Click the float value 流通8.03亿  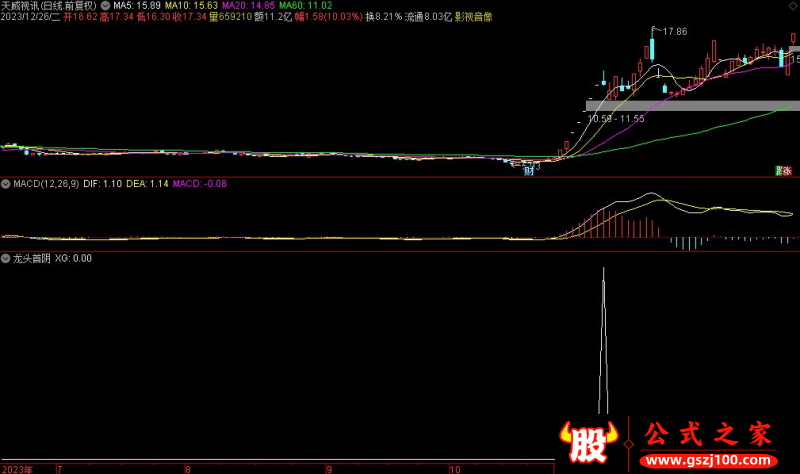coord(429,17)
